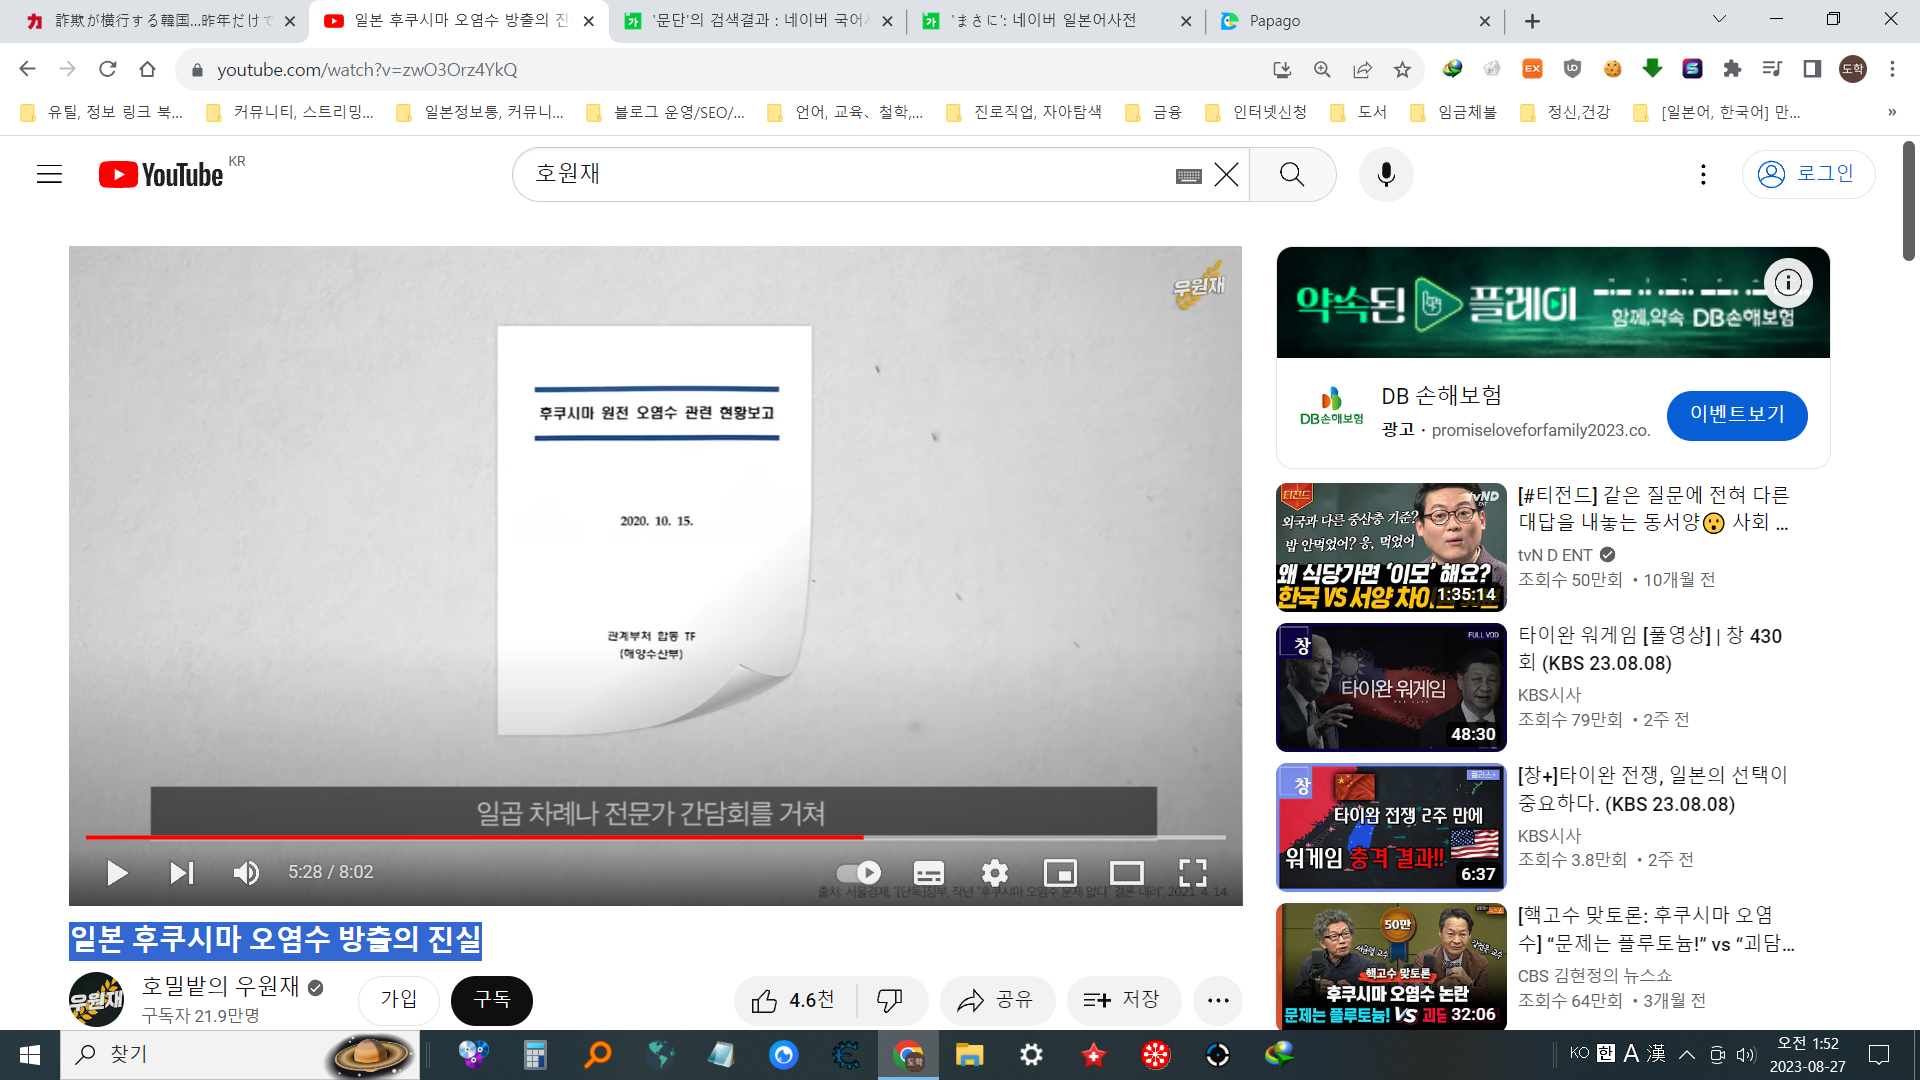
Task: Dislike the video with thumbs-down icon
Action: (889, 1000)
